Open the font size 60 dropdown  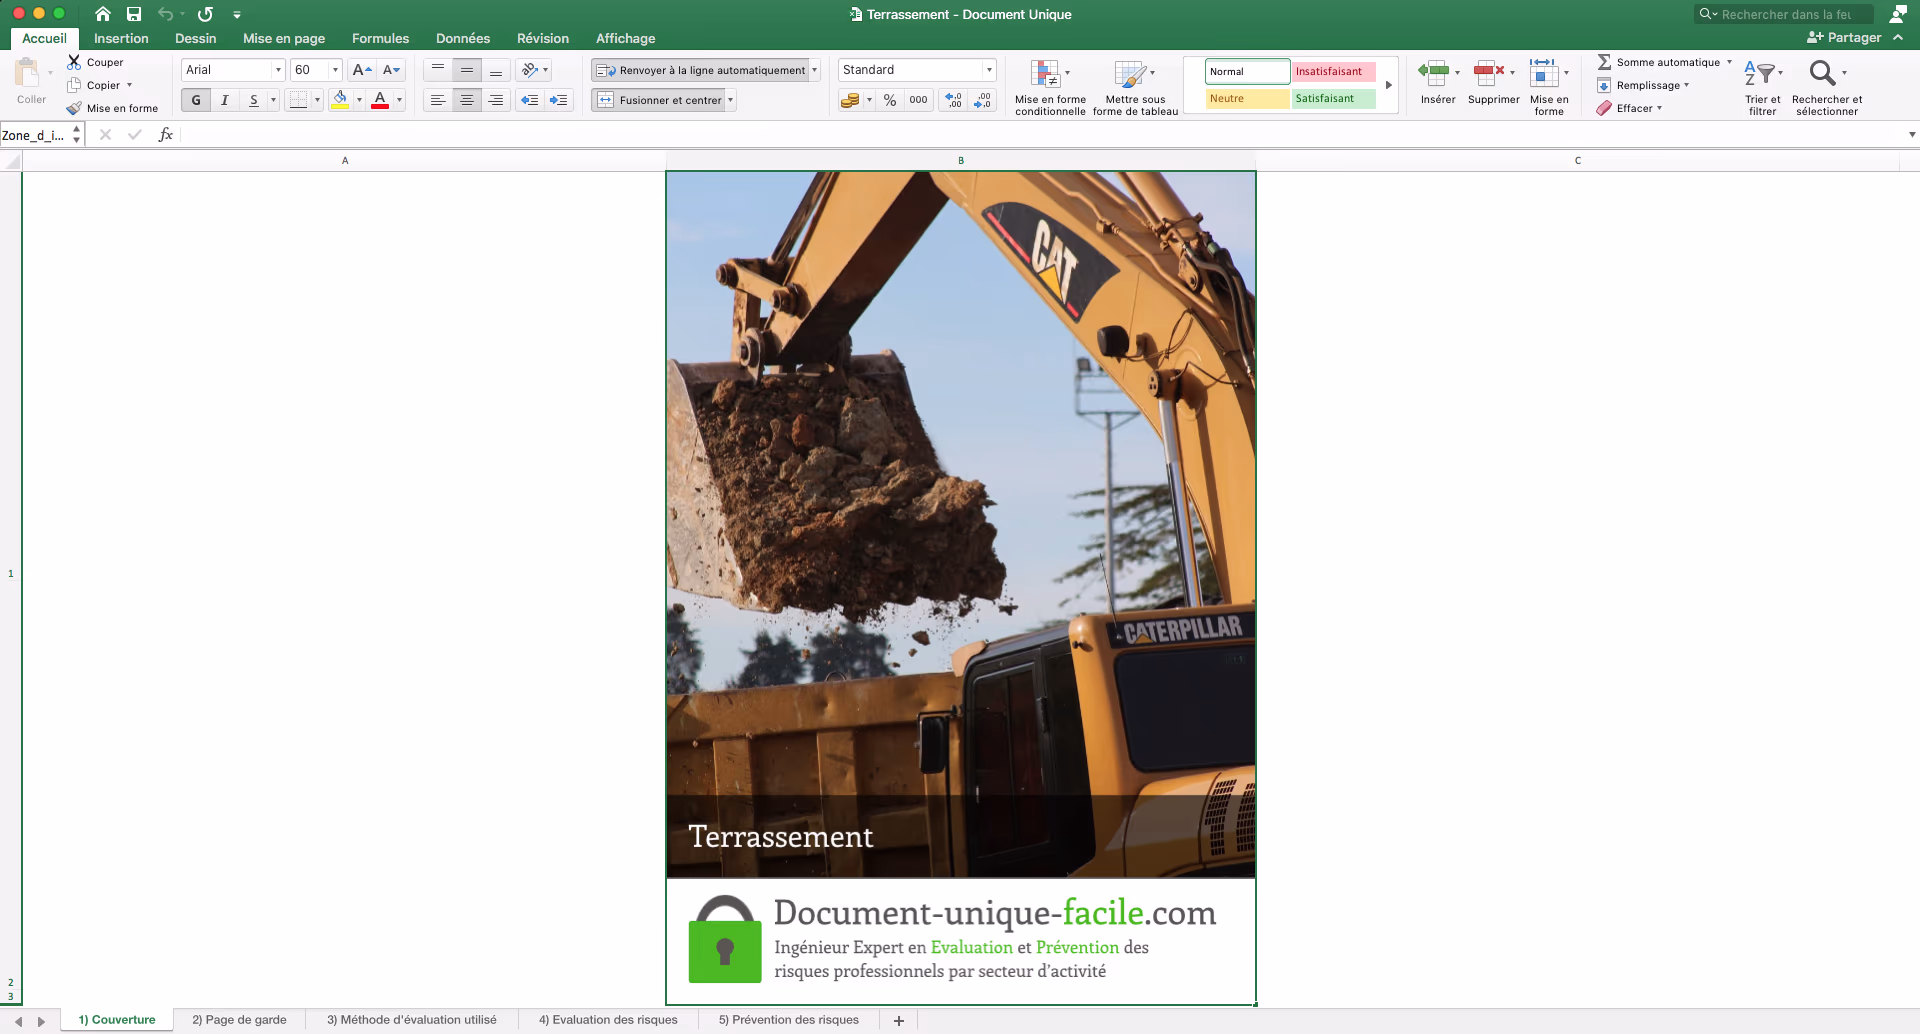point(335,70)
